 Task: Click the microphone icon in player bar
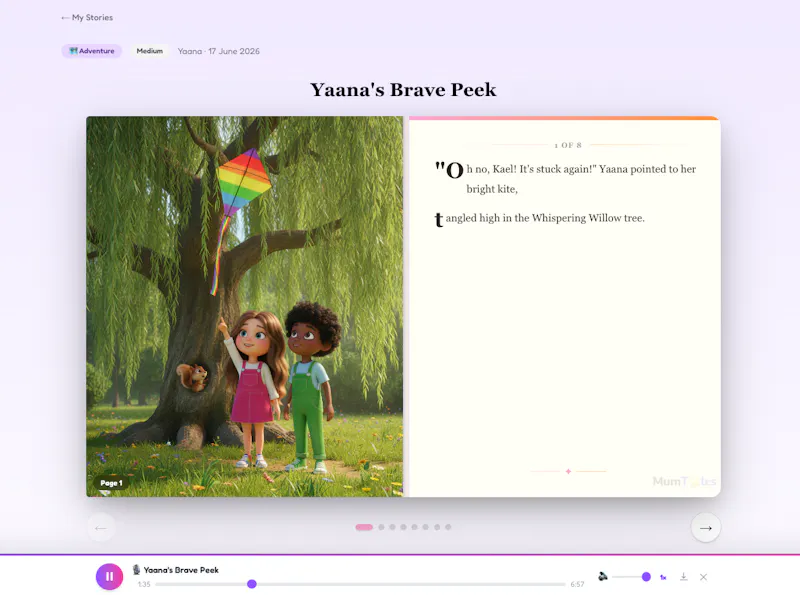coord(136,569)
